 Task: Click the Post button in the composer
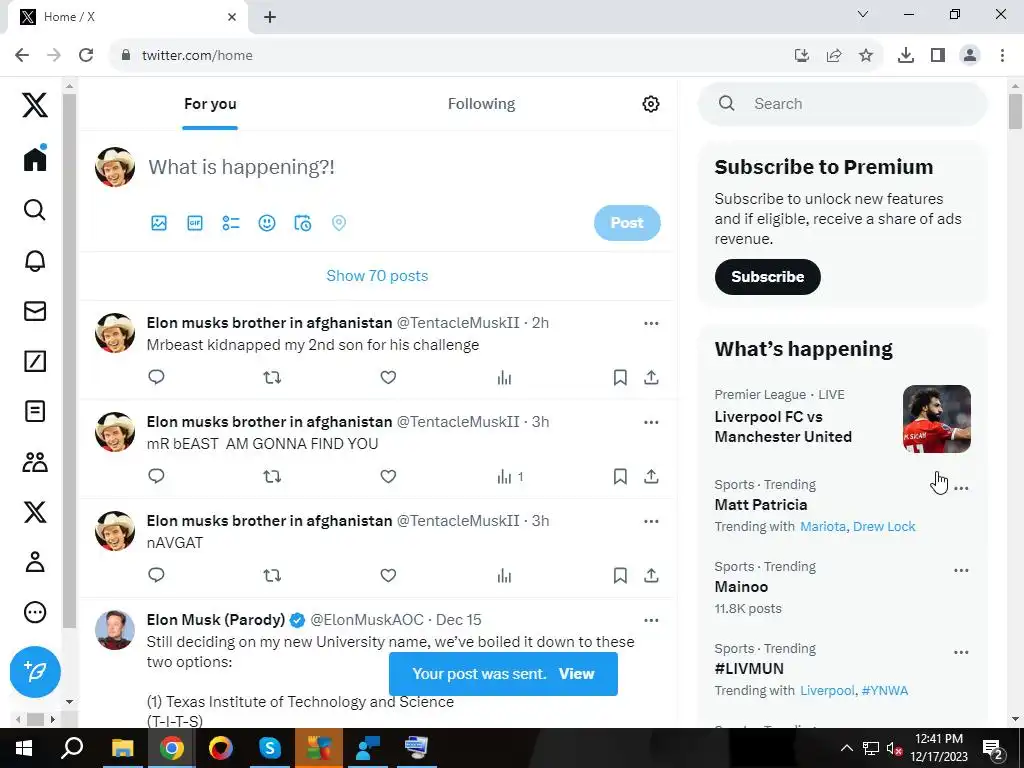coord(627,223)
